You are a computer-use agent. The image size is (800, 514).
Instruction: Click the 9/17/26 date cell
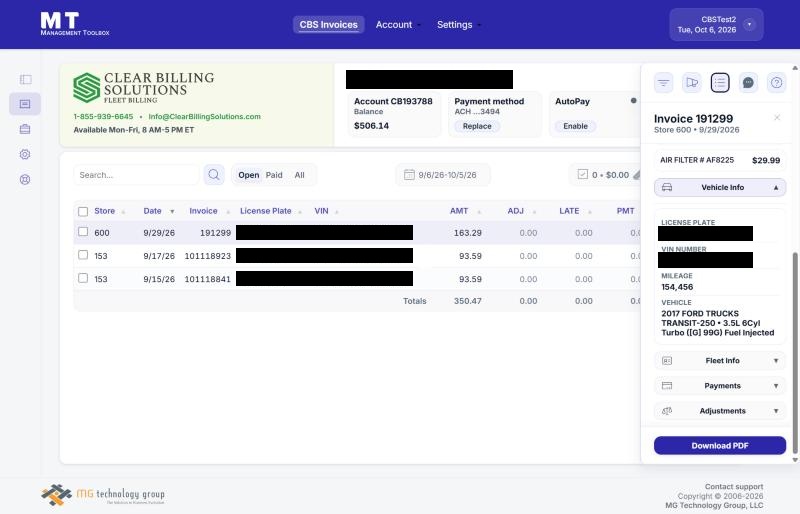pyautogui.click(x=159, y=256)
